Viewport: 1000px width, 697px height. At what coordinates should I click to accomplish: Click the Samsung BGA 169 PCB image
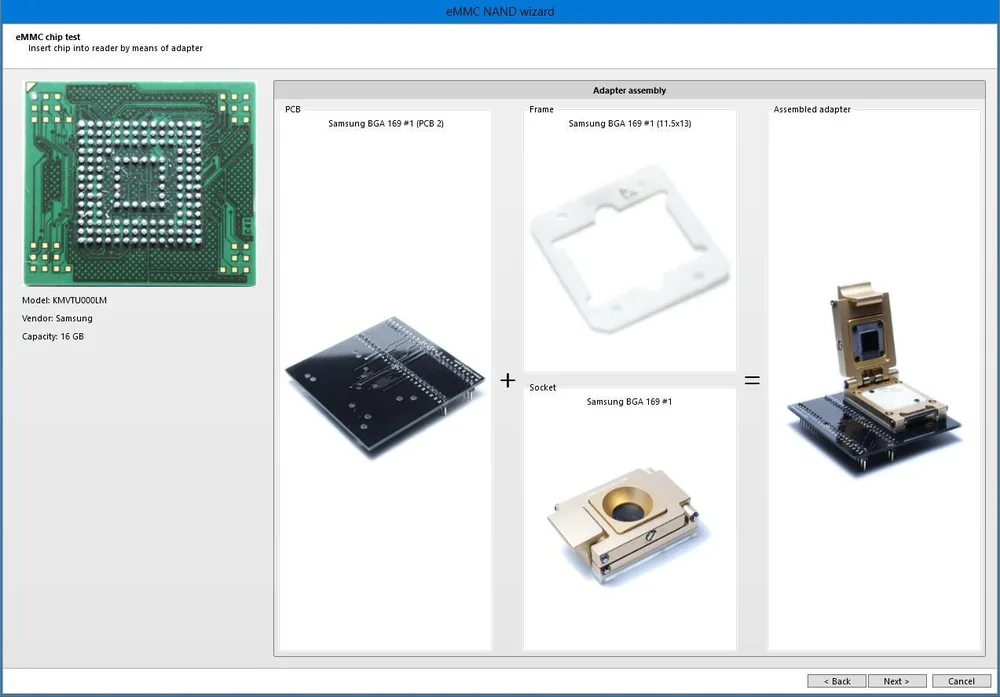point(385,386)
